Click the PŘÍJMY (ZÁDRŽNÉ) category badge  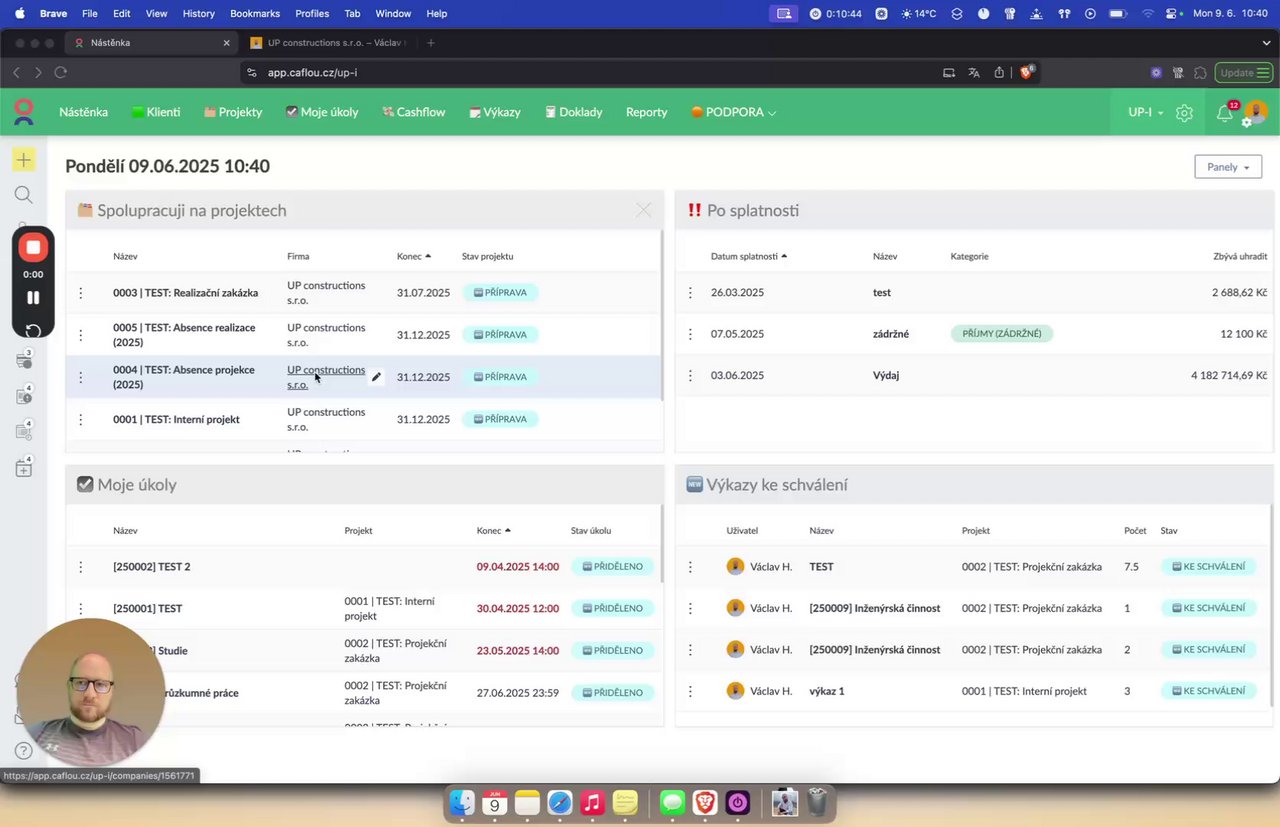1002,334
